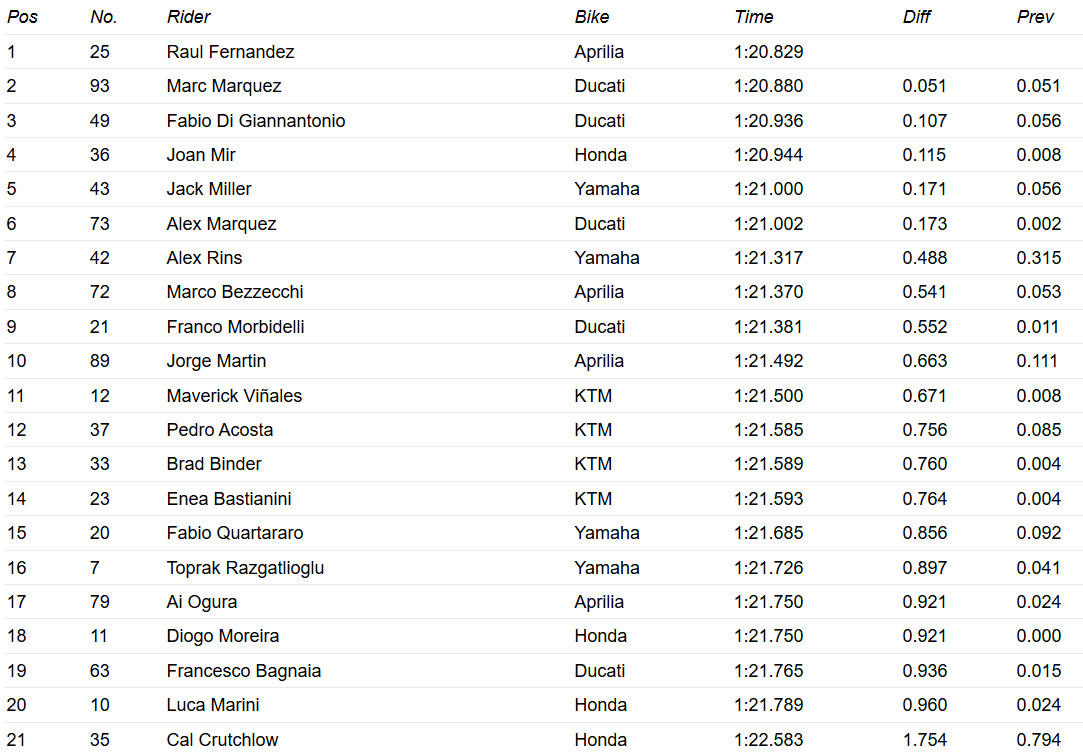Image resolution: width=1083 pixels, height=756 pixels.
Task: Click Alex Rins's Yamaha bike cell
Action: 606,258
